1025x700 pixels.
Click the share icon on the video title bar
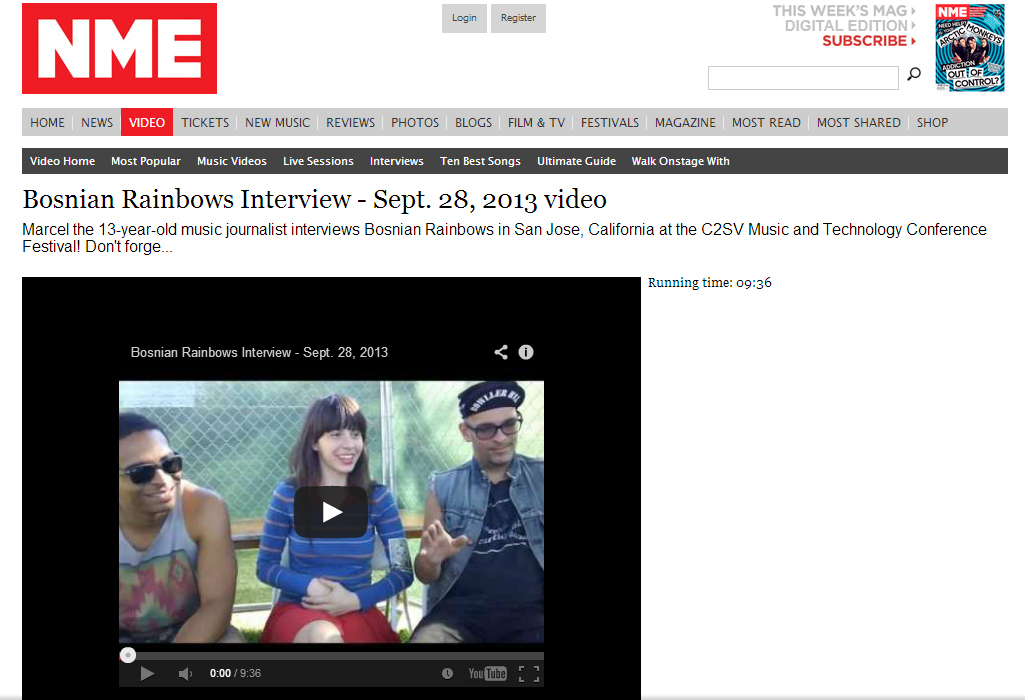point(501,352)
